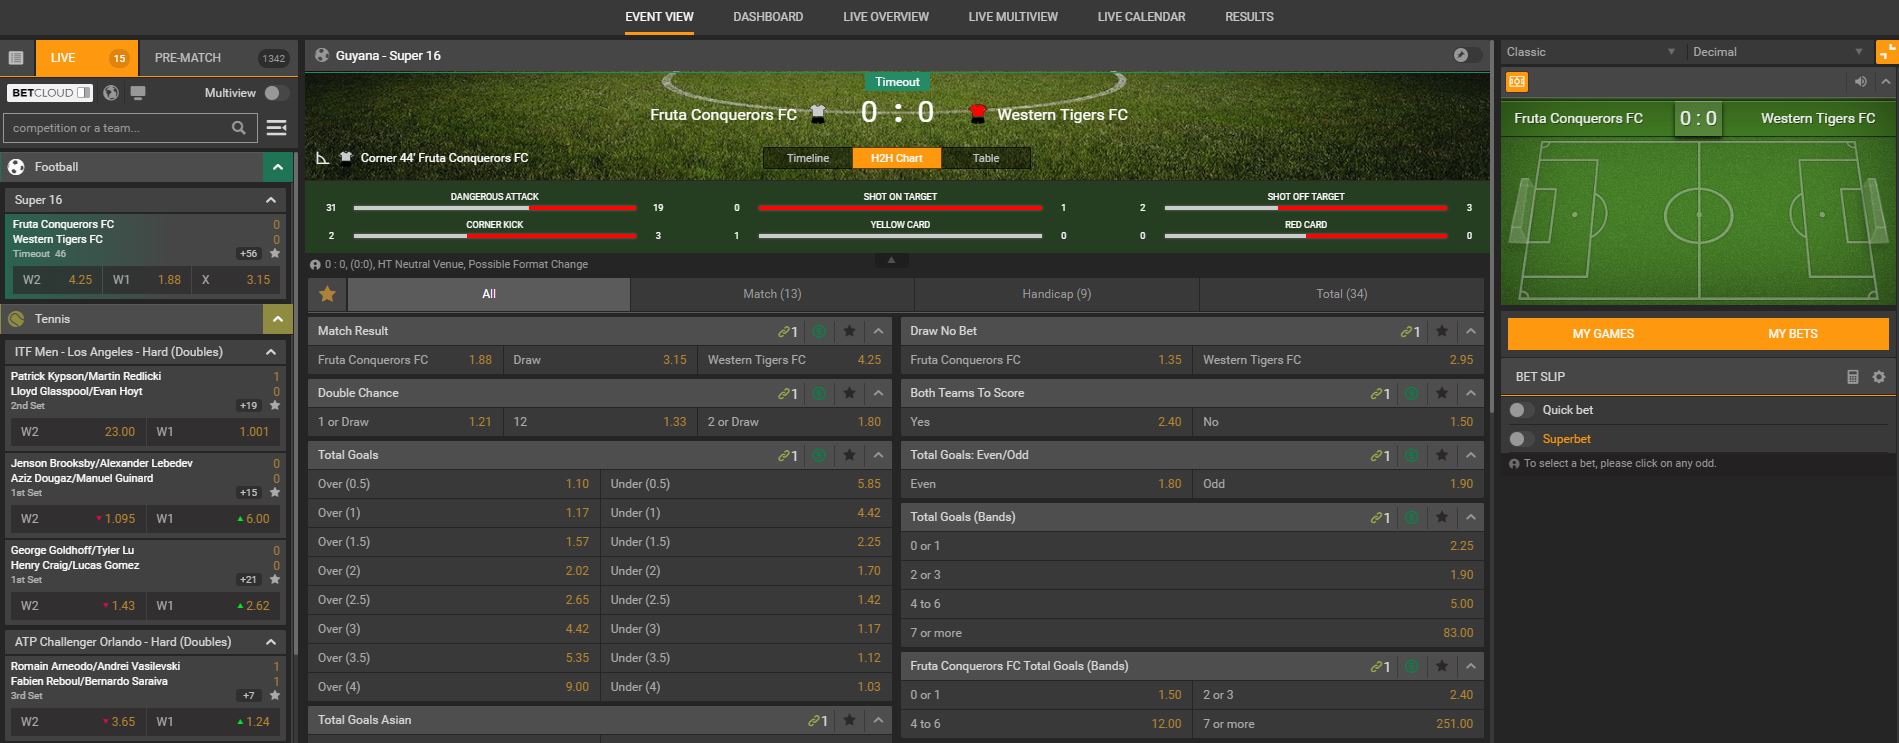This screenshot has width=1899, height=743.
Task: Star the Double Chance market
Action: pos(849,393)
